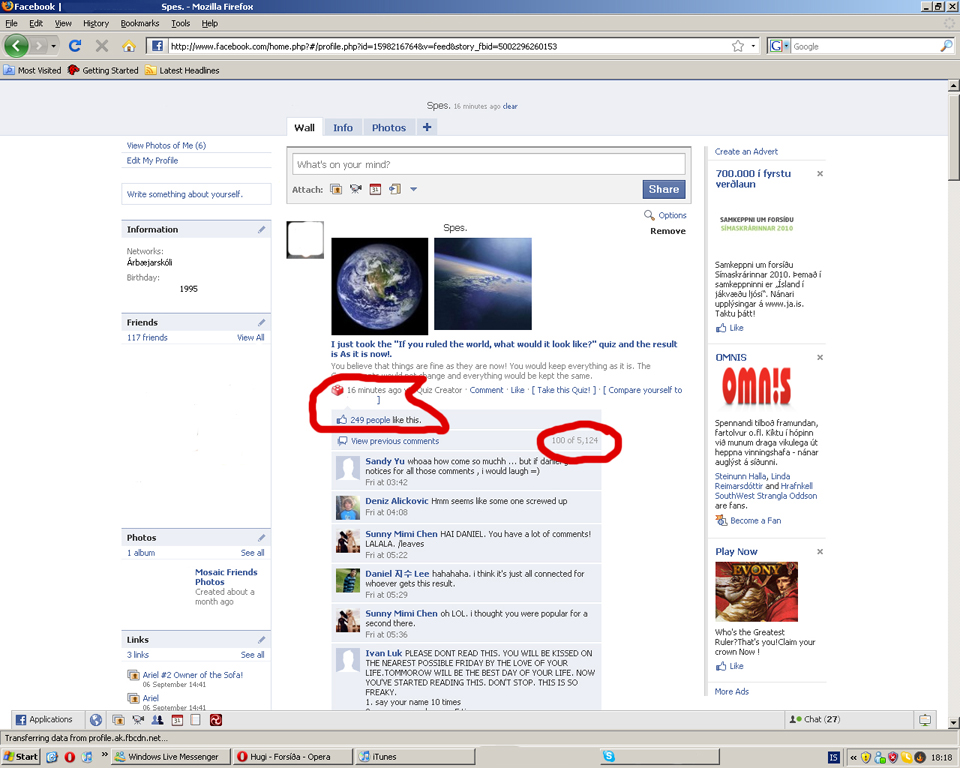The image size is (960, 768).
Task: Open Latest Headlines bookmark feed
Action: click(182, 70)
